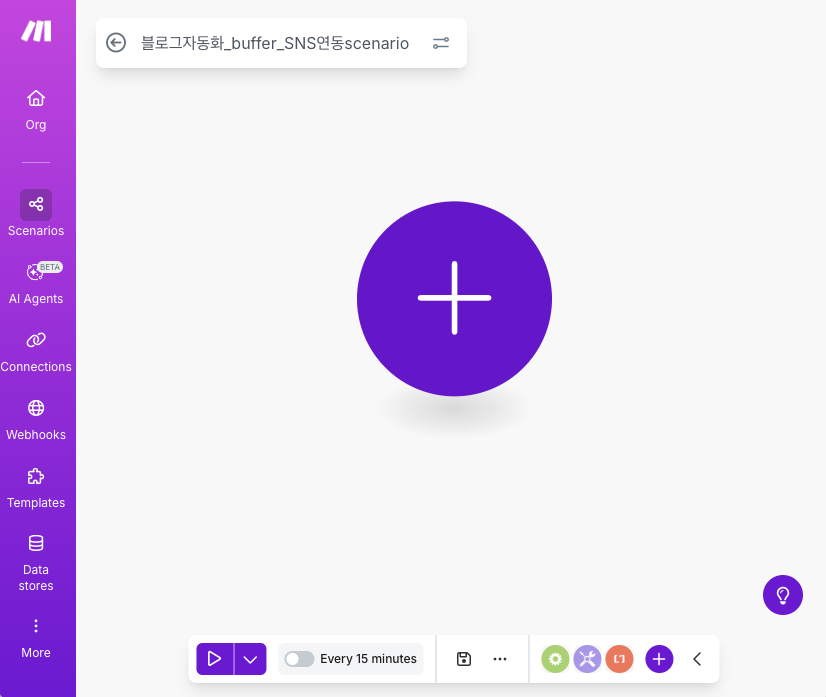Add first module with big plus
The image size is (826, 697).
click(454, 298)
